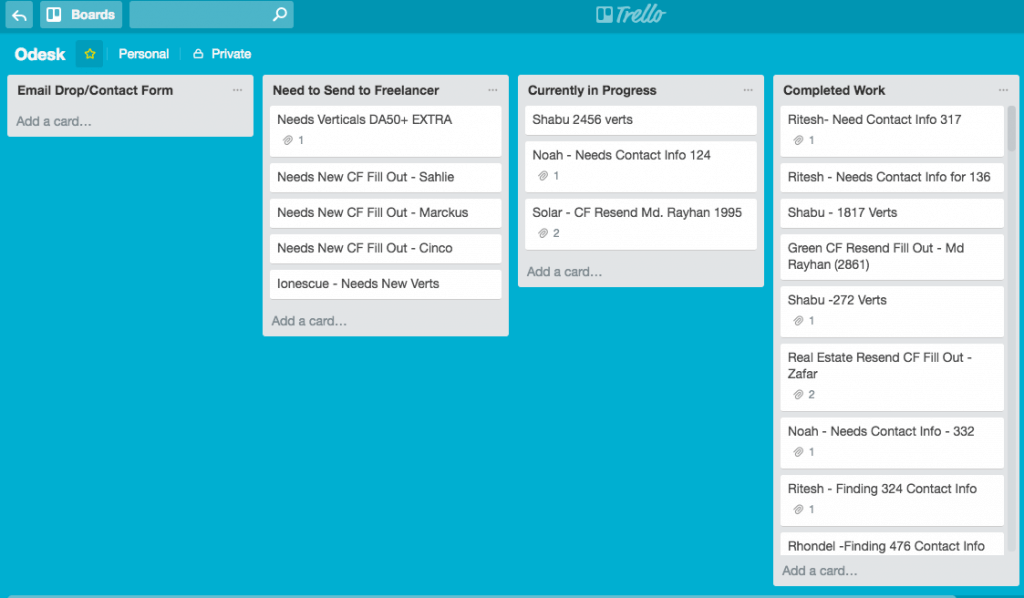Open Completed Work list menu

(x=1003, y=90)
